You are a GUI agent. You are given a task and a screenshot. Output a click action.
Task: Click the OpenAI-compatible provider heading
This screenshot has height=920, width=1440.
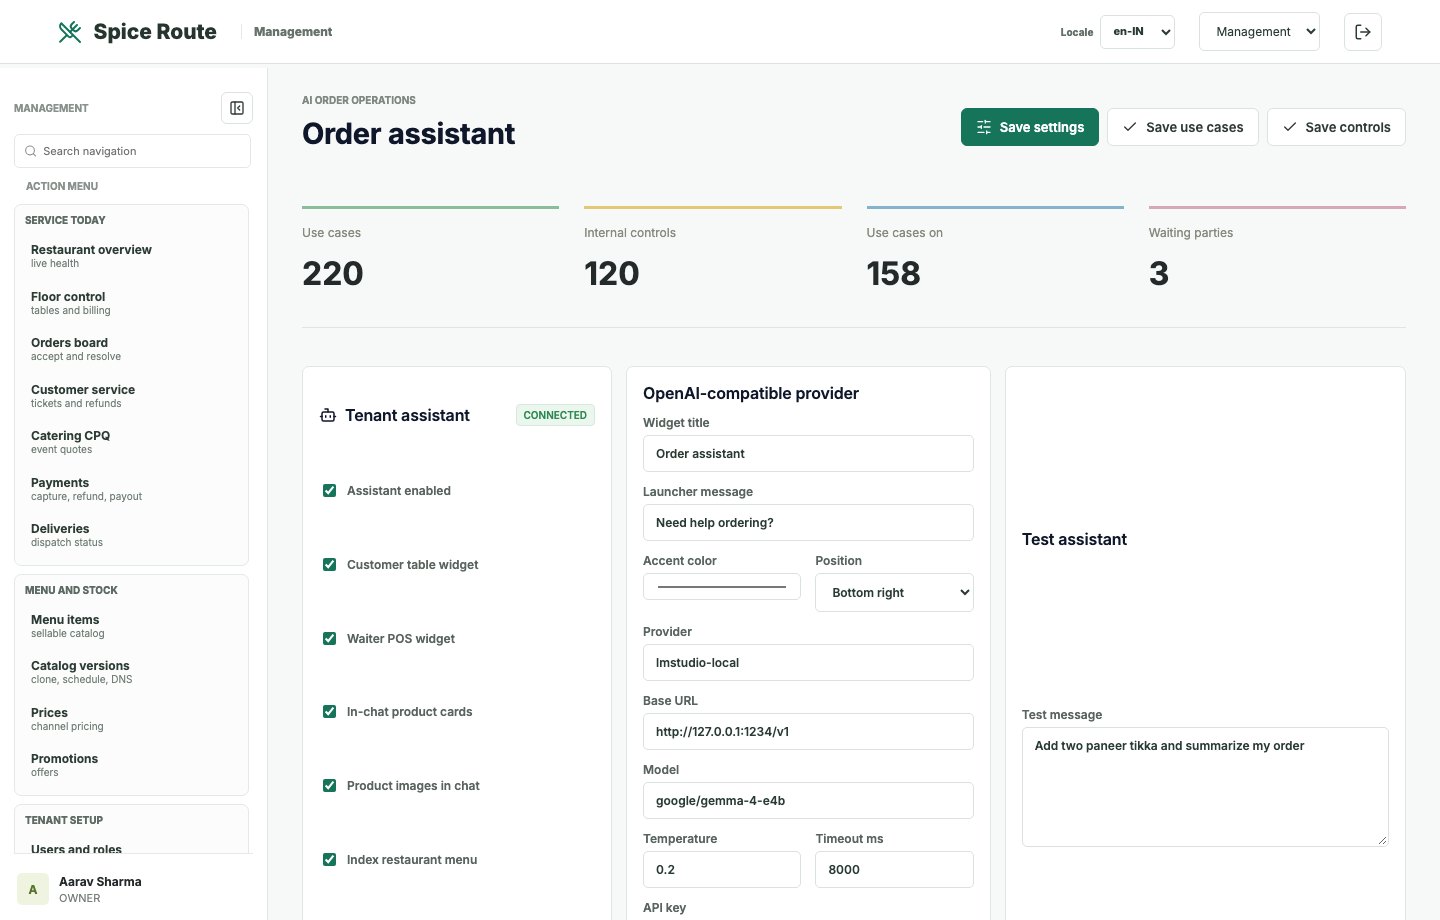click(751, 393)
